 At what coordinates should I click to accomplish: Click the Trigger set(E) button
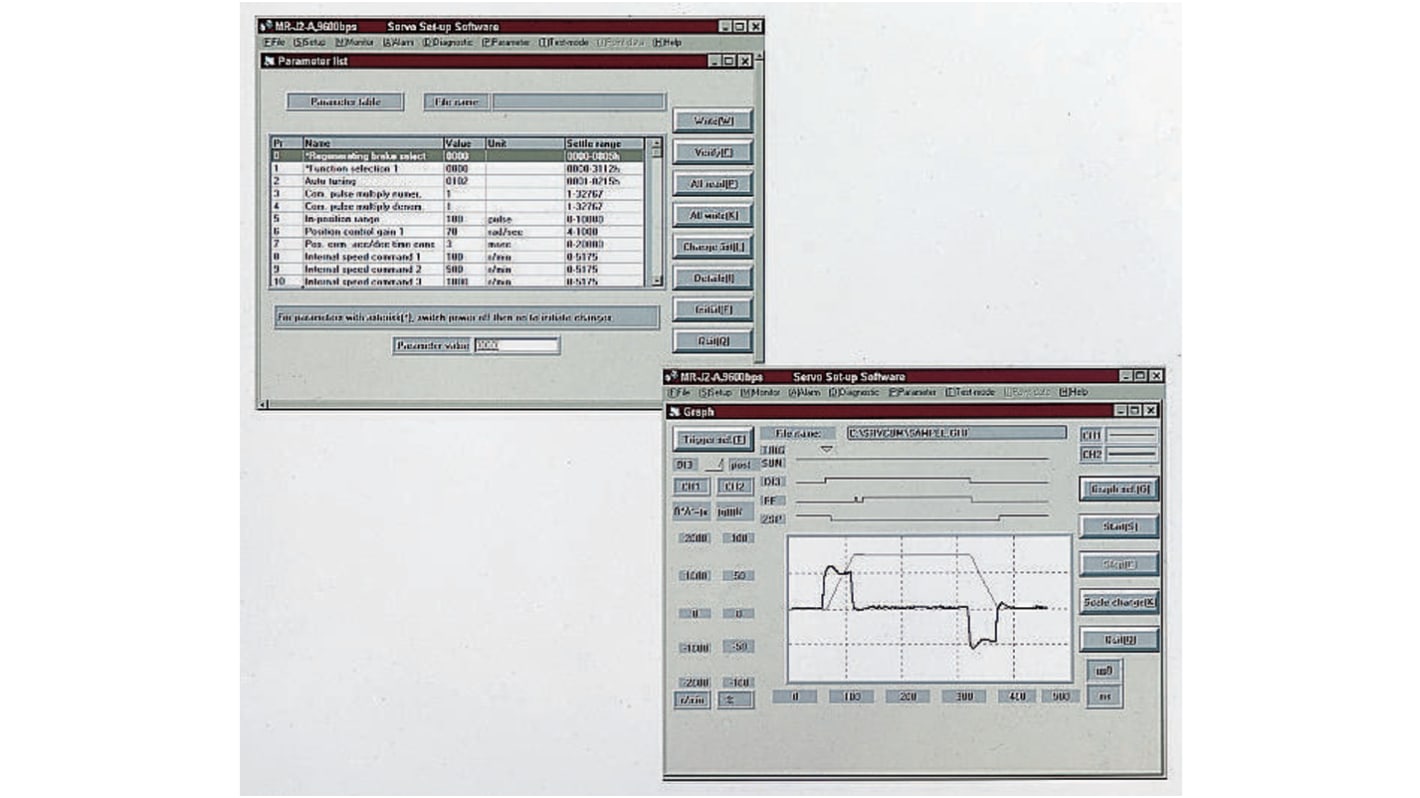pos(711,439)
